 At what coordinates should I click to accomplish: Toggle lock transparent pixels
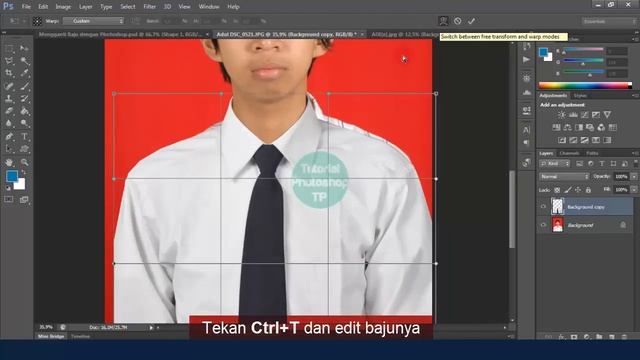click(x=557, y=190)
